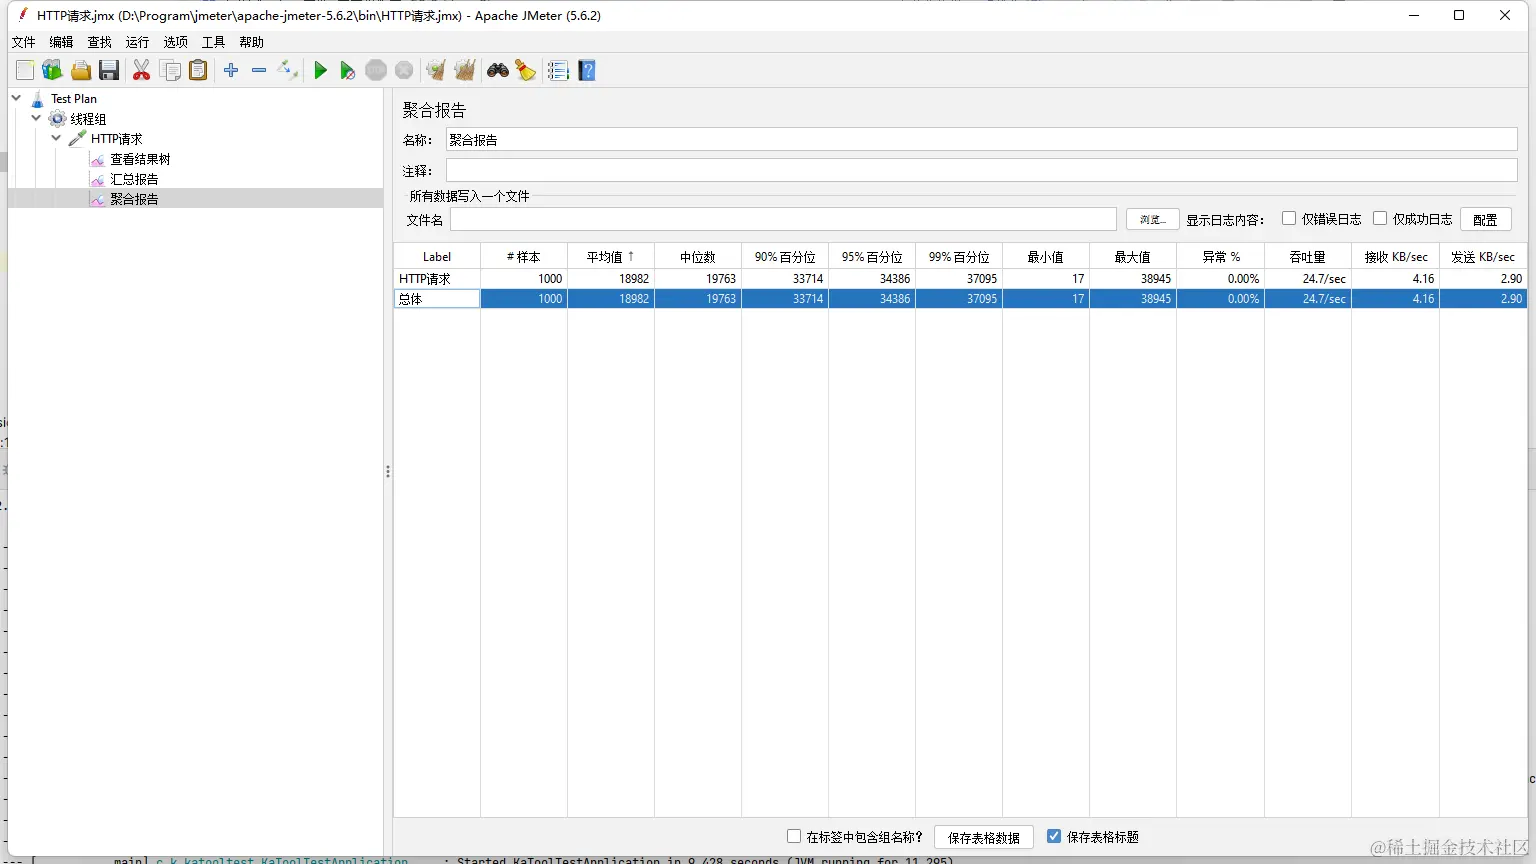Save the test plan with floppy icon
This screenshot has height=864, width=1536.
click(x=109, y=70)
